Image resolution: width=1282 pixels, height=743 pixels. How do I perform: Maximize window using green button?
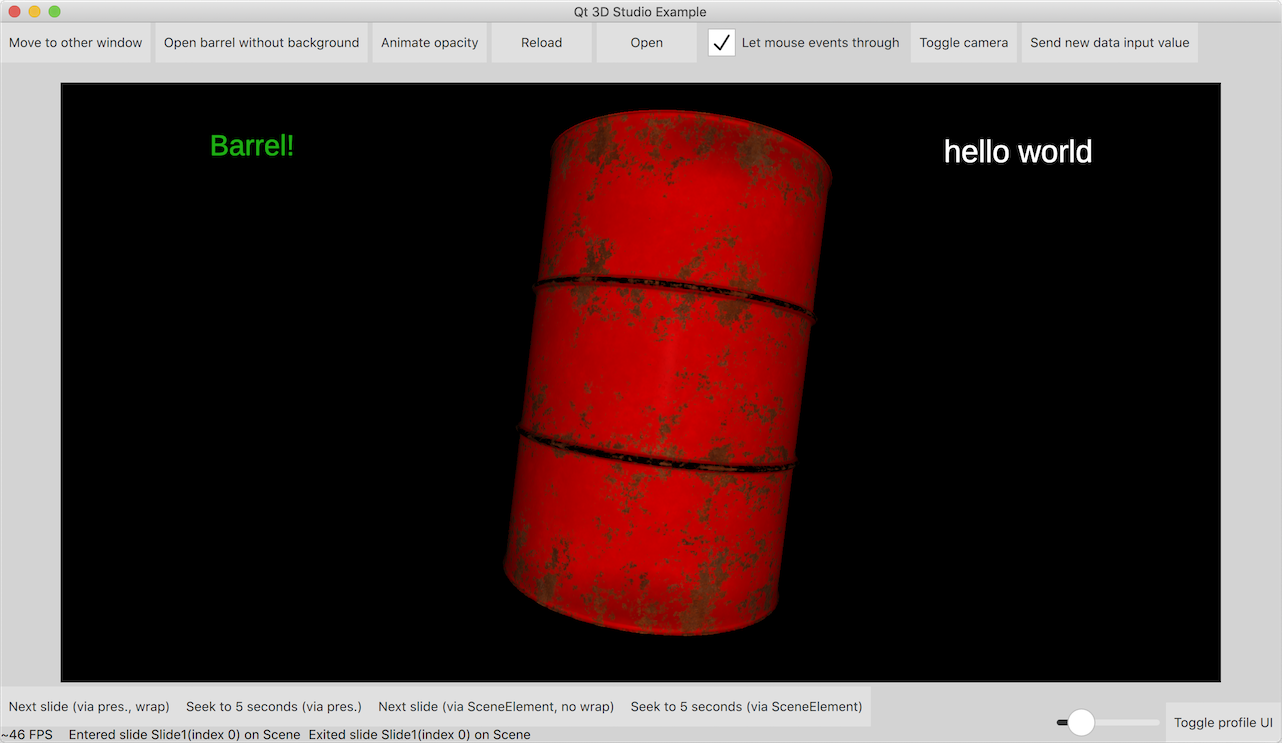point(54,12)
